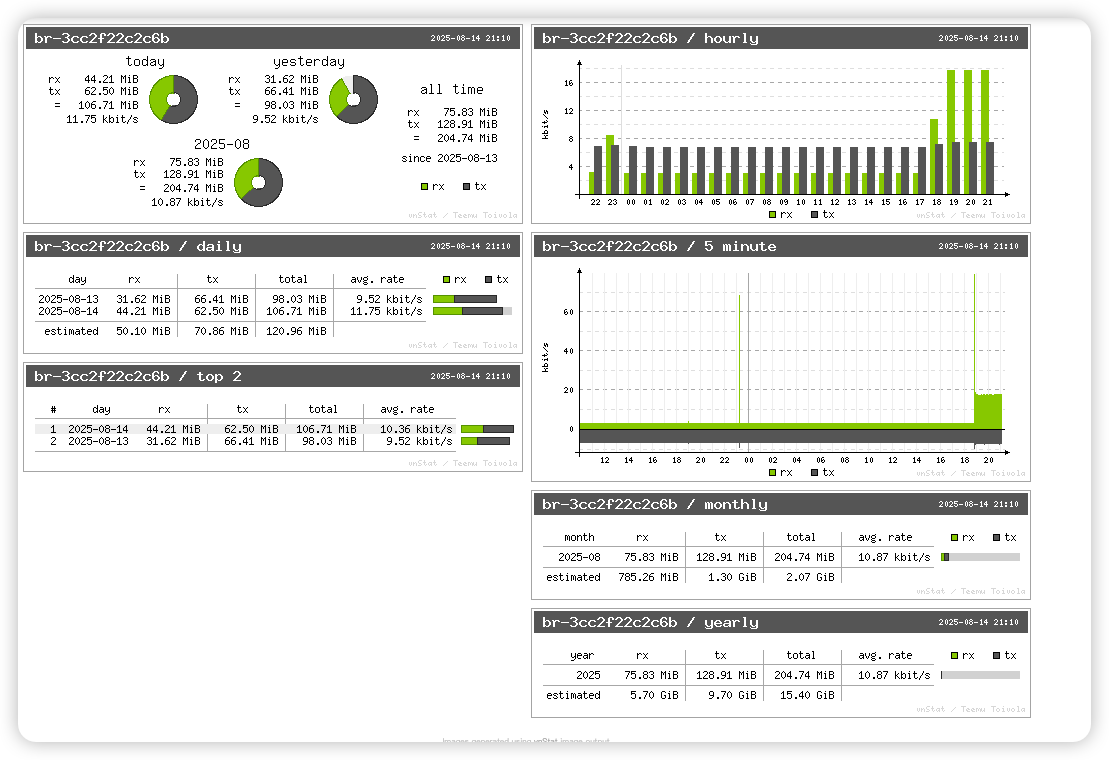Click the green rx legend square in hourly chart

tap(772, 214)
